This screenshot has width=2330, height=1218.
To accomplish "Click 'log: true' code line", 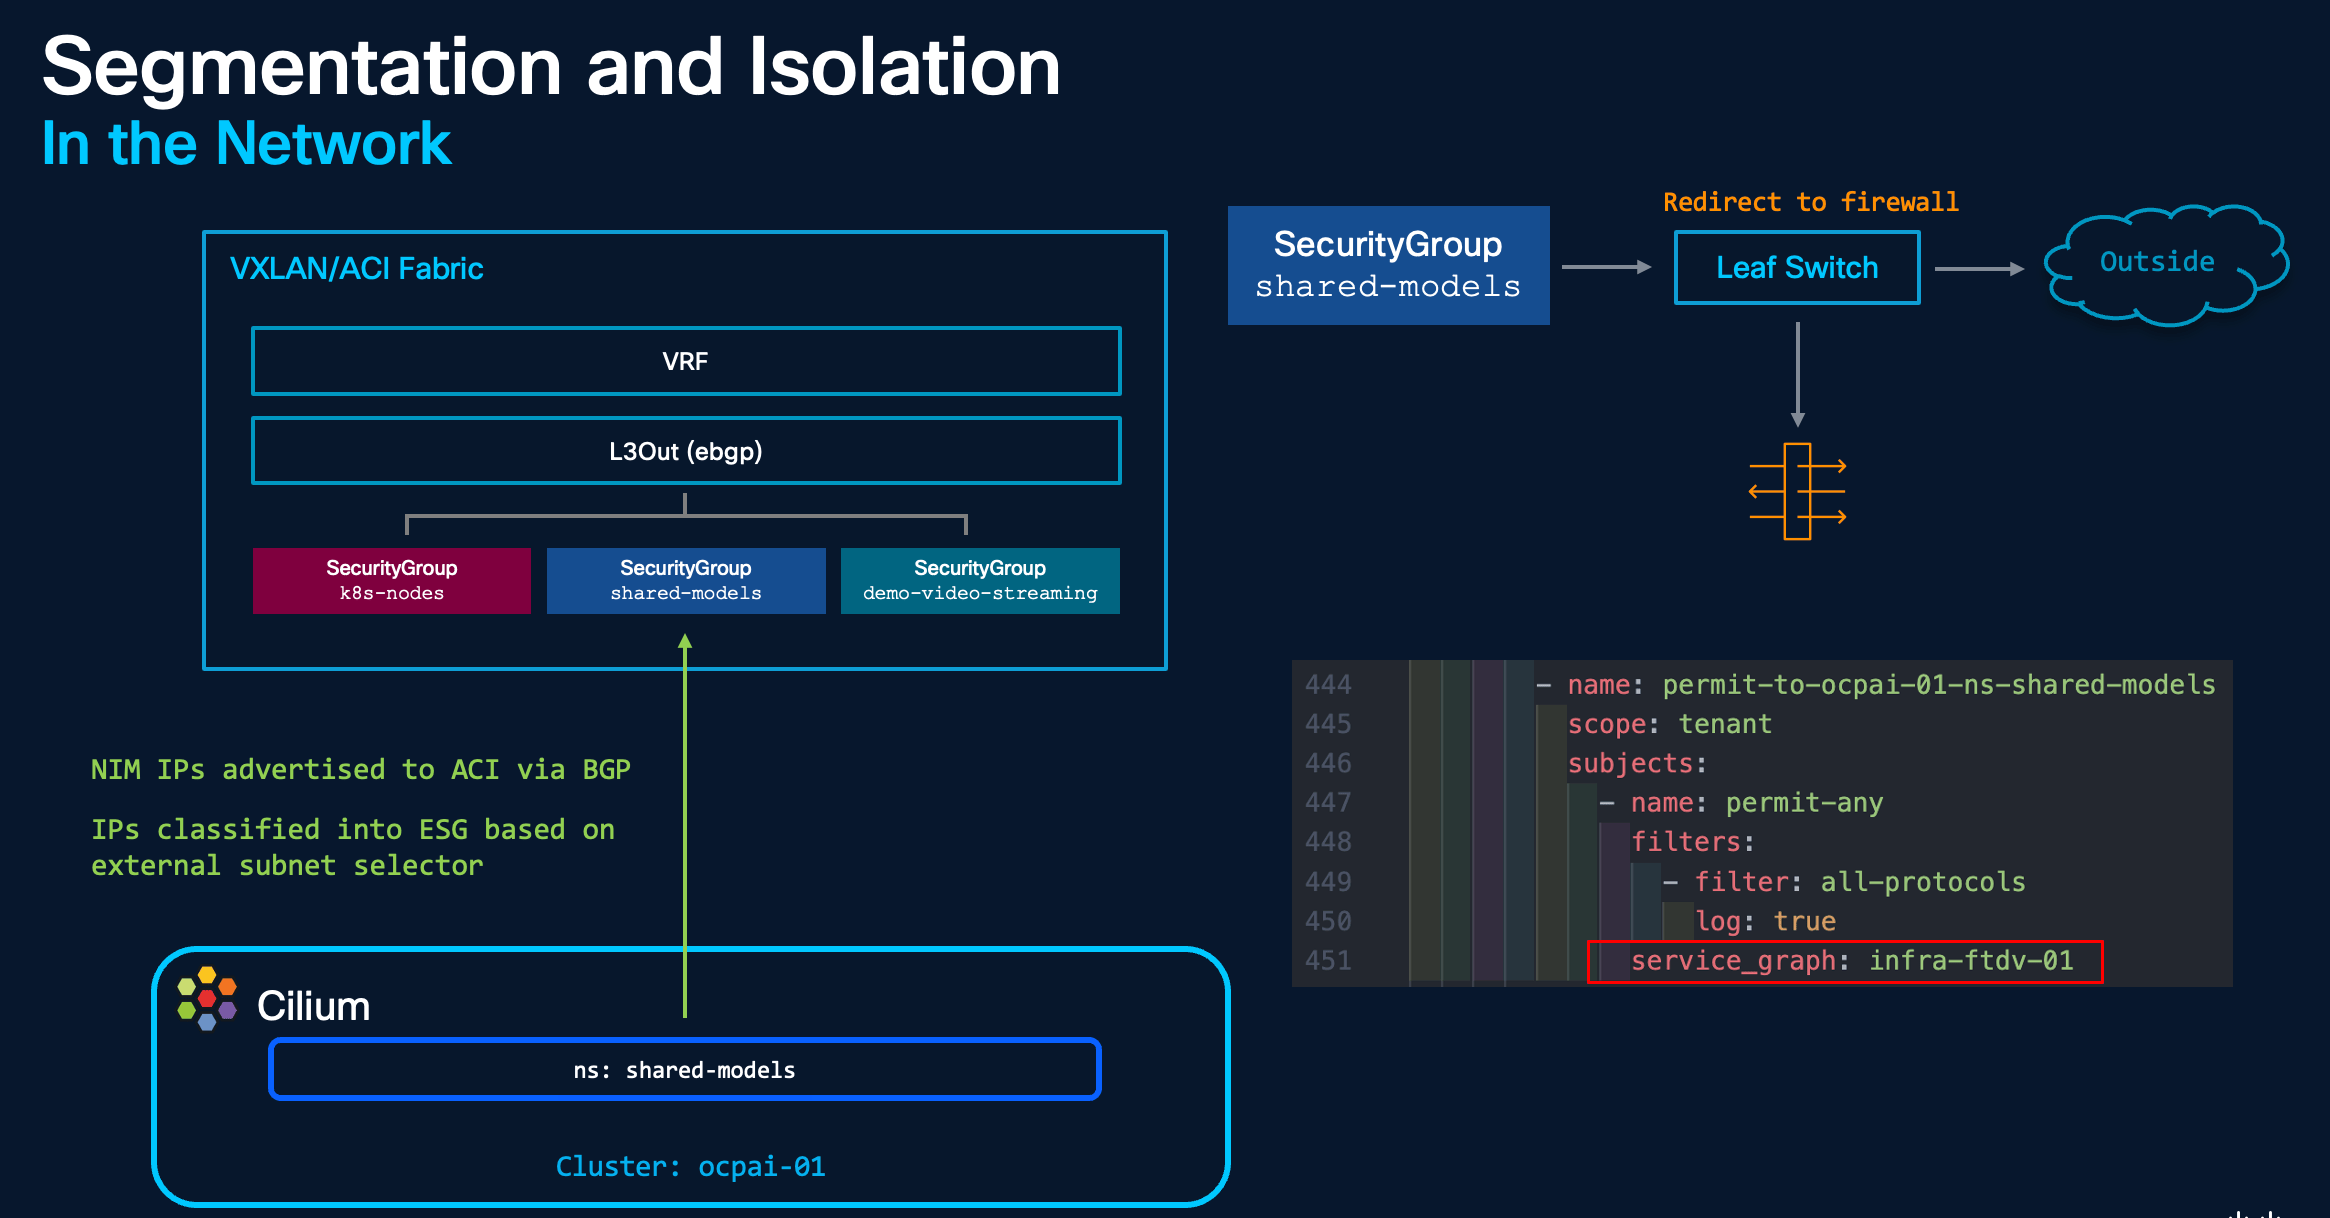I will pos(1765,921).
